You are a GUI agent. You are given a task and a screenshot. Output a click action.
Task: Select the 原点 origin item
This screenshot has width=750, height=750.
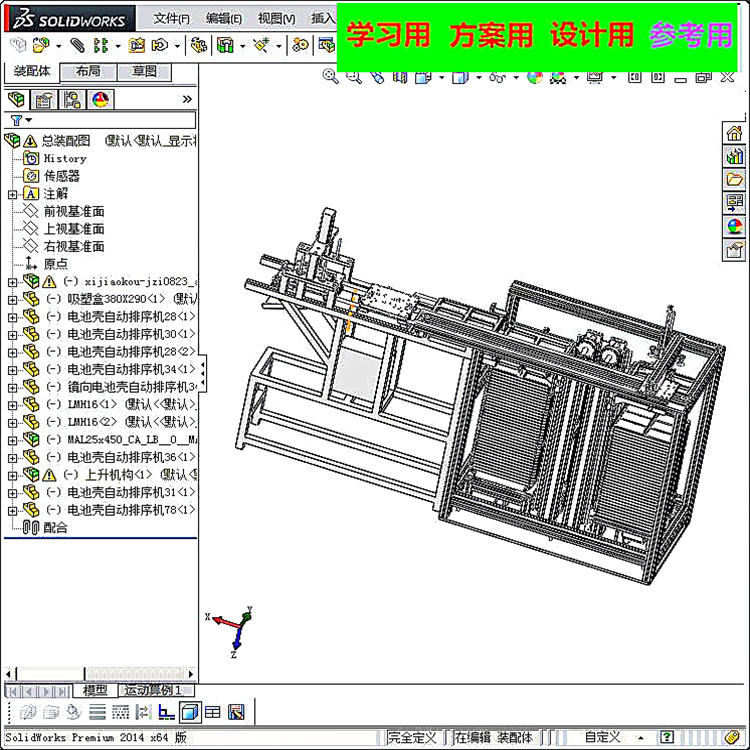tap(55, 264)
